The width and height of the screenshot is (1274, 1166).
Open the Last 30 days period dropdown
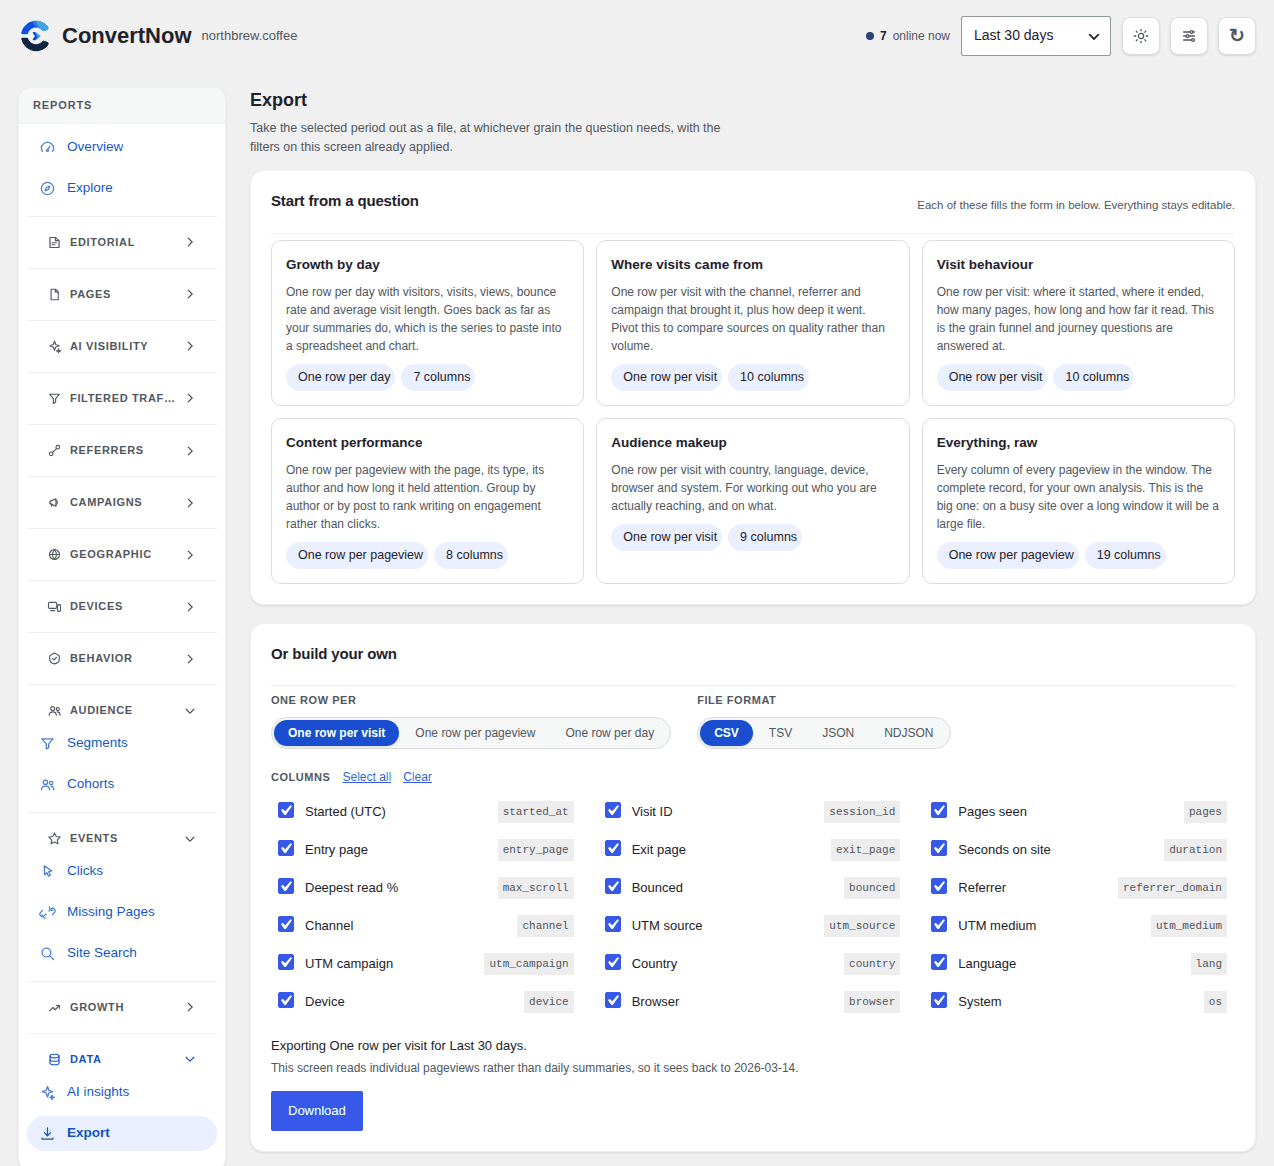pyautogui.click(x=1036, y=36)
